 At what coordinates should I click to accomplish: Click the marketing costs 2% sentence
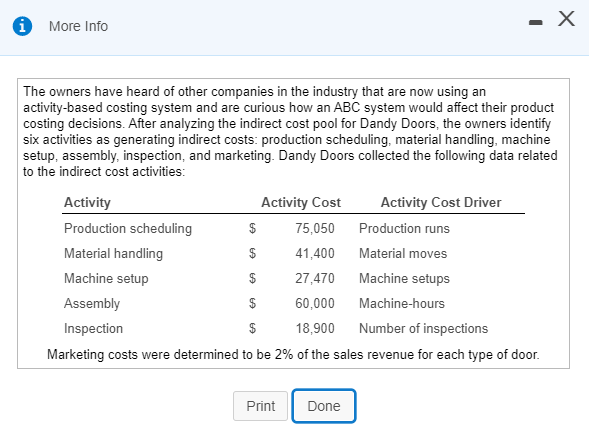point(293,354)
